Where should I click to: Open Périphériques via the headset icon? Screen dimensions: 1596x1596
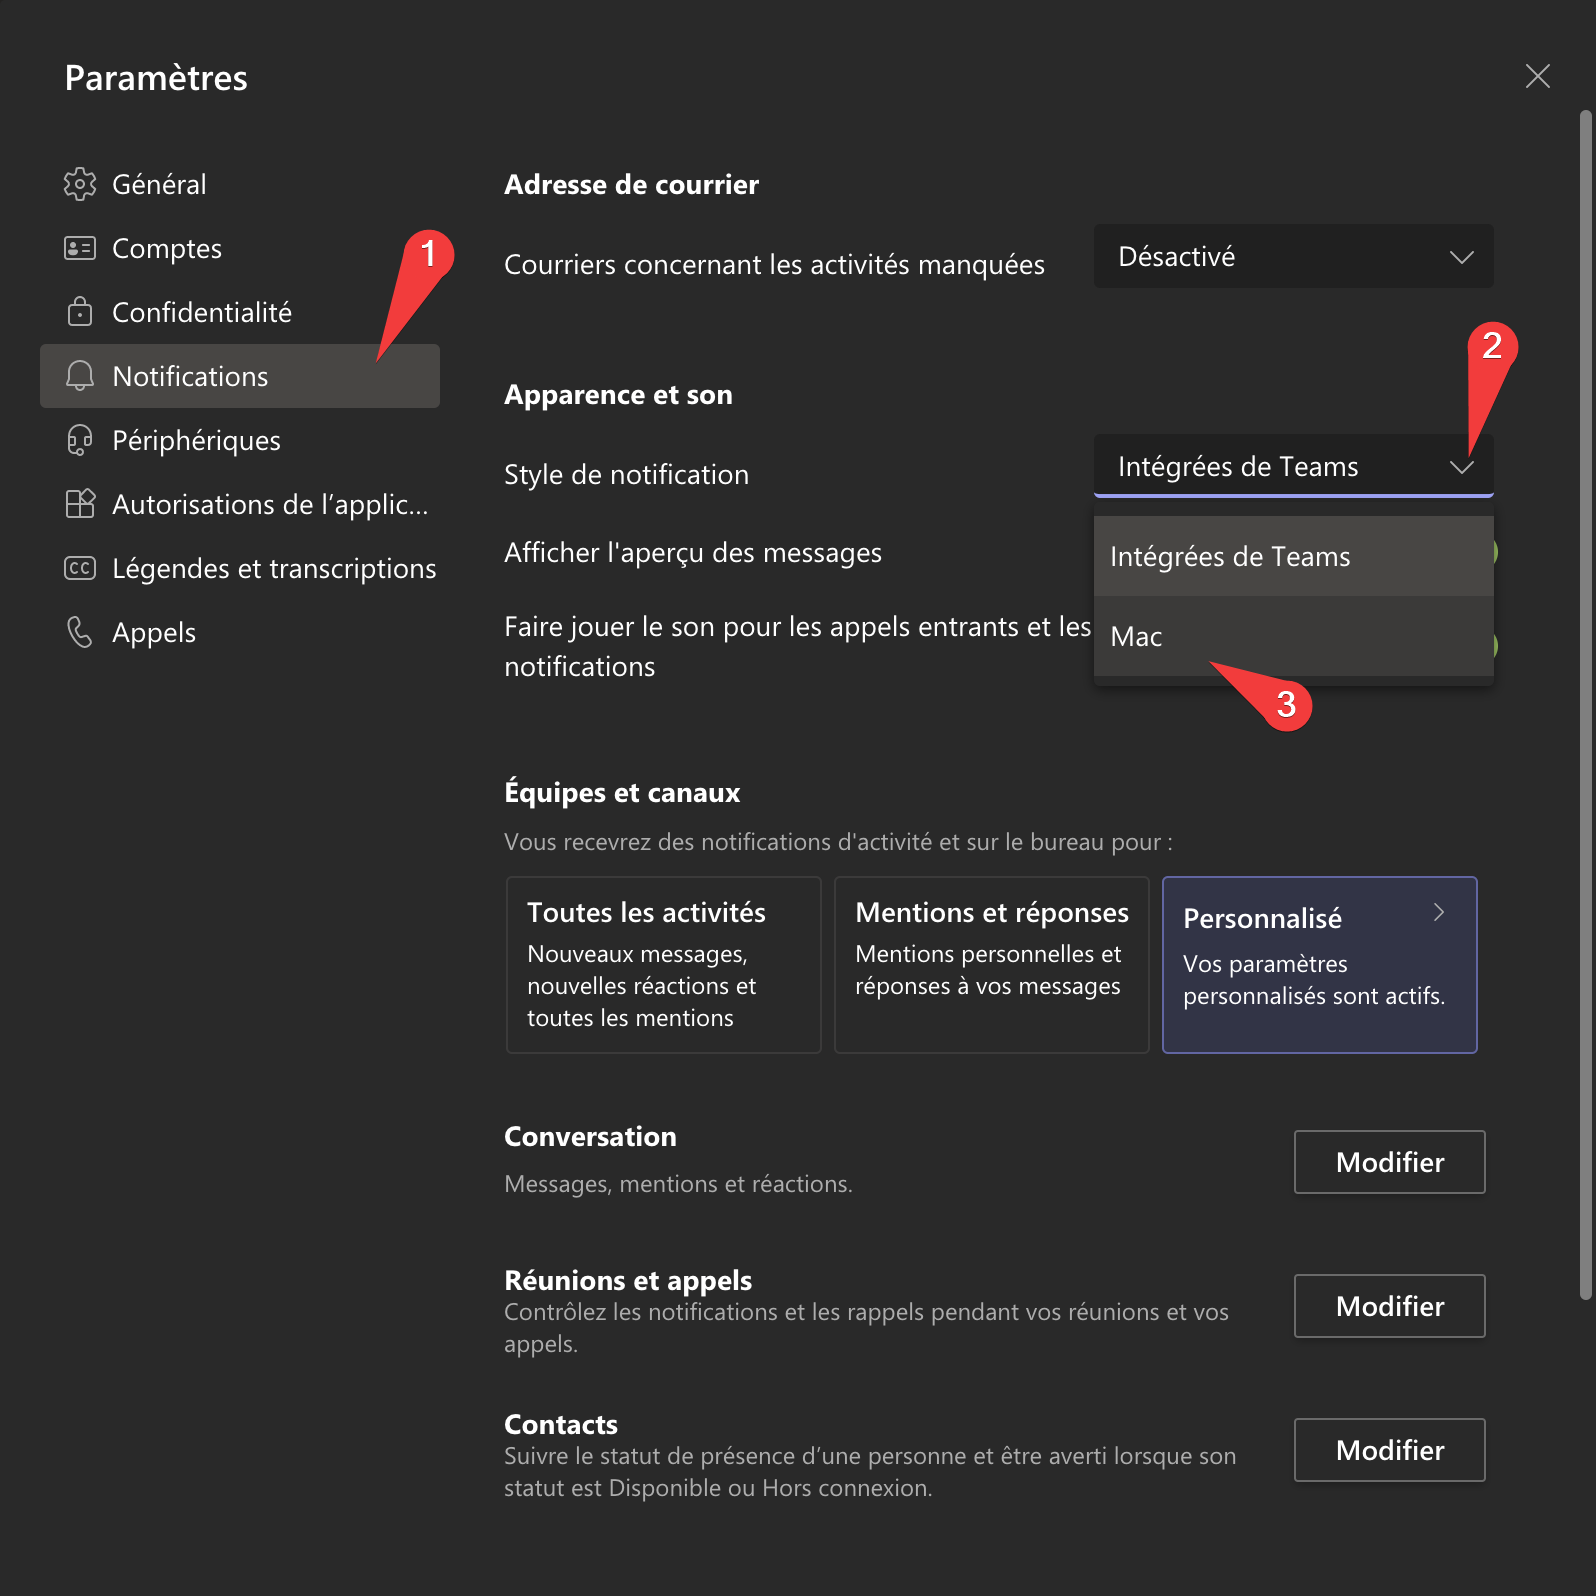coord(80,440)
